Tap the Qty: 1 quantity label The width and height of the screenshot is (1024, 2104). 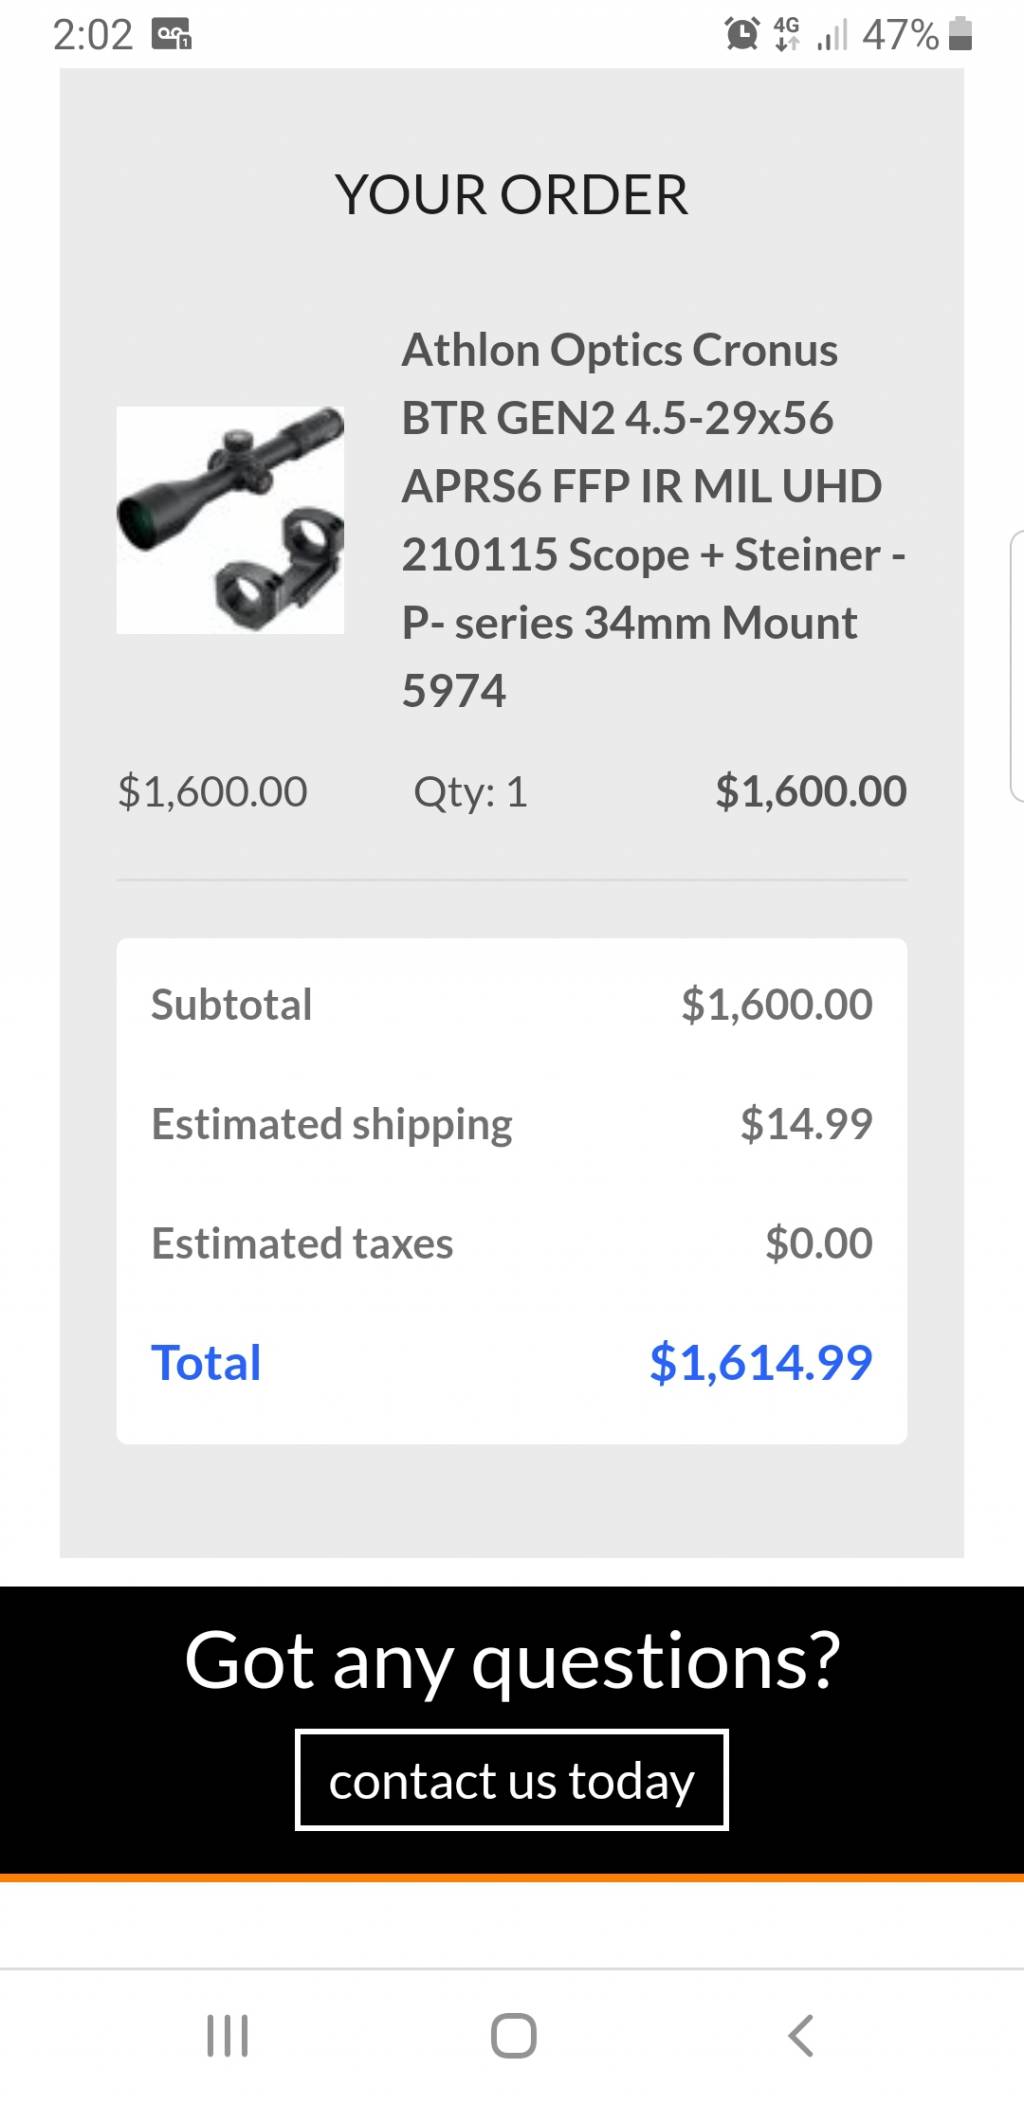[470, 792]
